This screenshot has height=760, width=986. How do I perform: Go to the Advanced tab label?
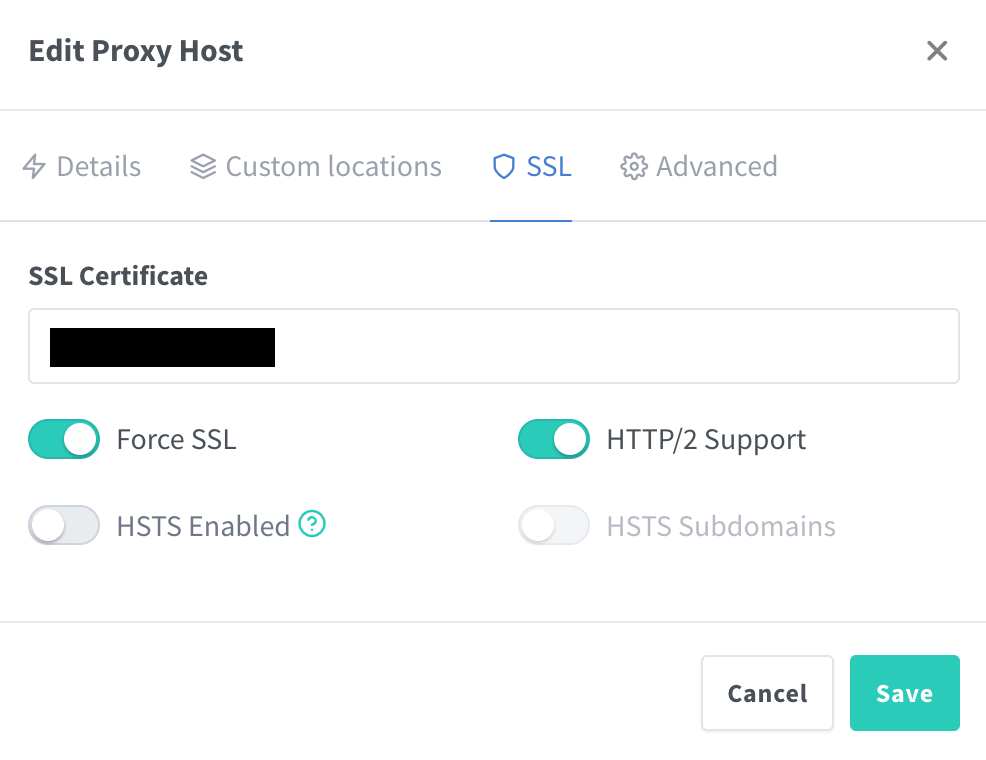716,166
